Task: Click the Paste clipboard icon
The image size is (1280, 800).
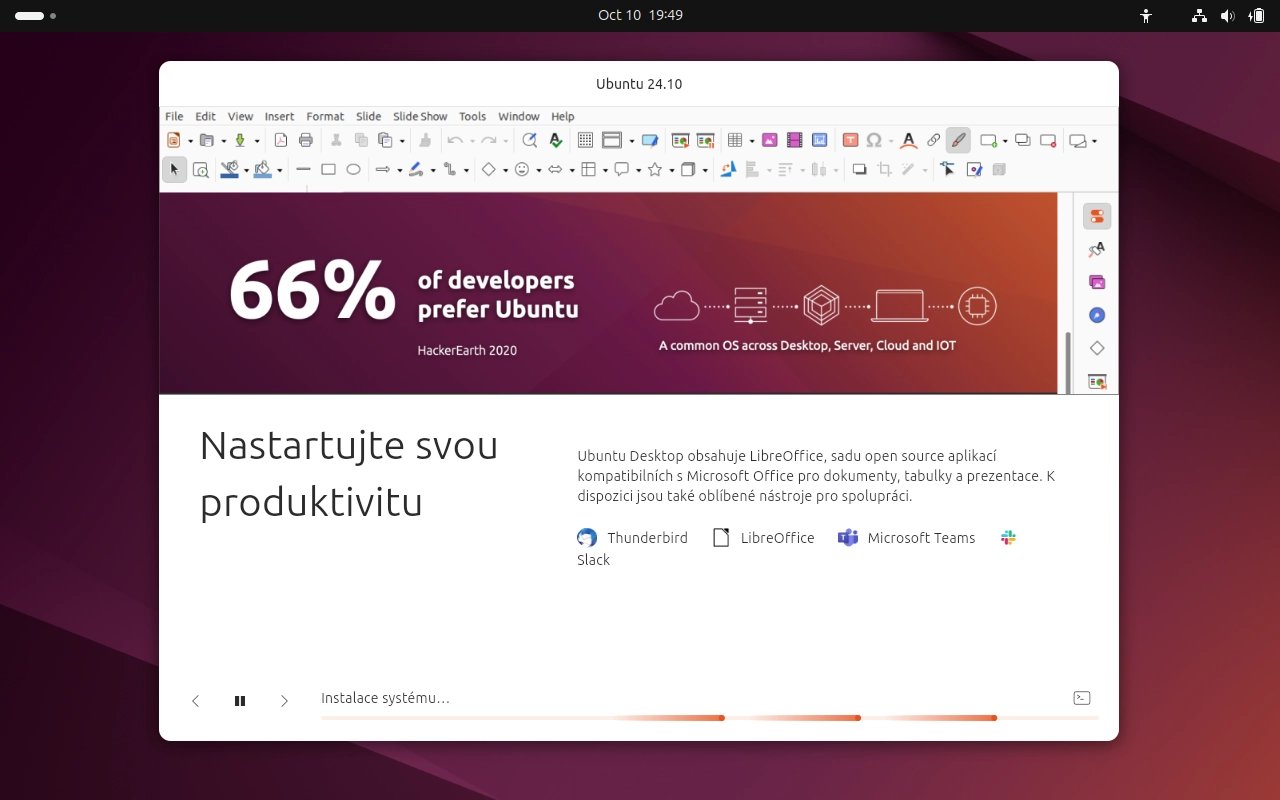Action: point(385,140)
